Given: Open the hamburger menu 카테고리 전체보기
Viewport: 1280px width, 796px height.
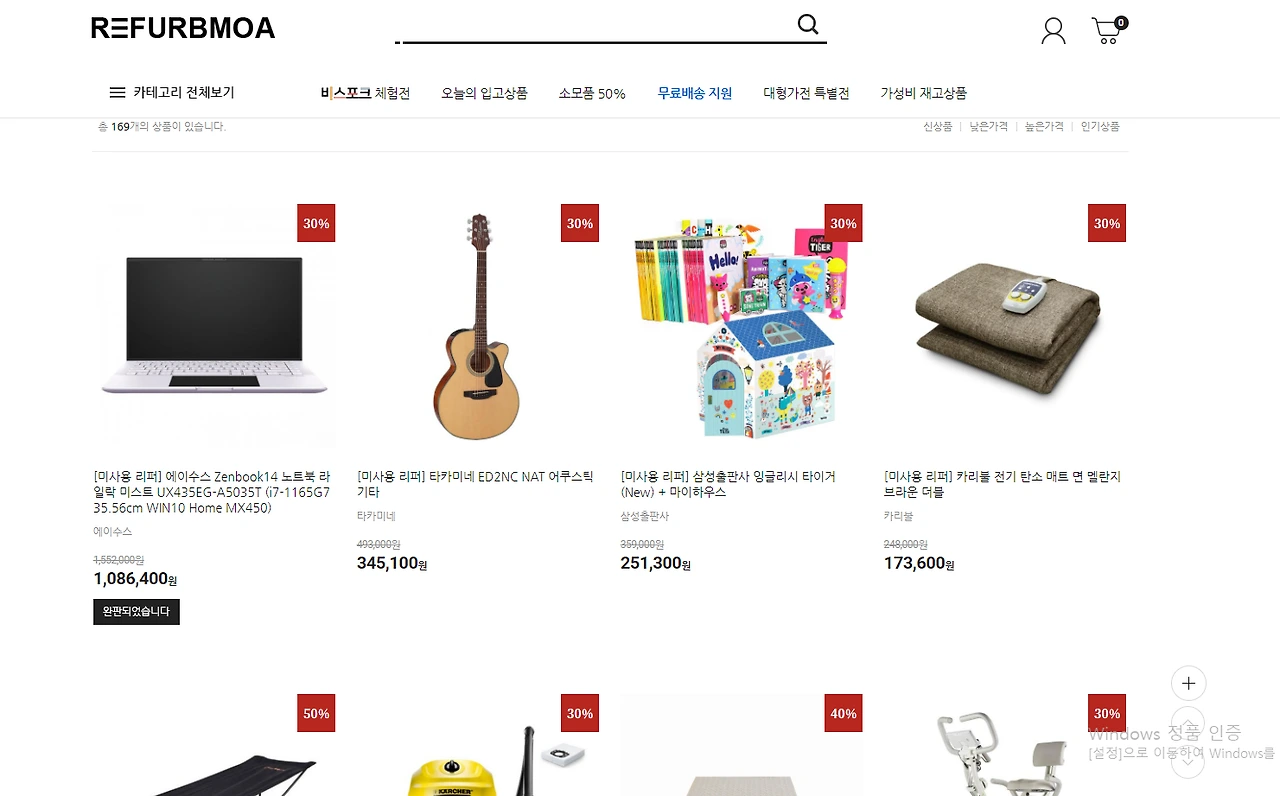Looking at the screenshot, I should pyautogui.click(x=172, y=92).
